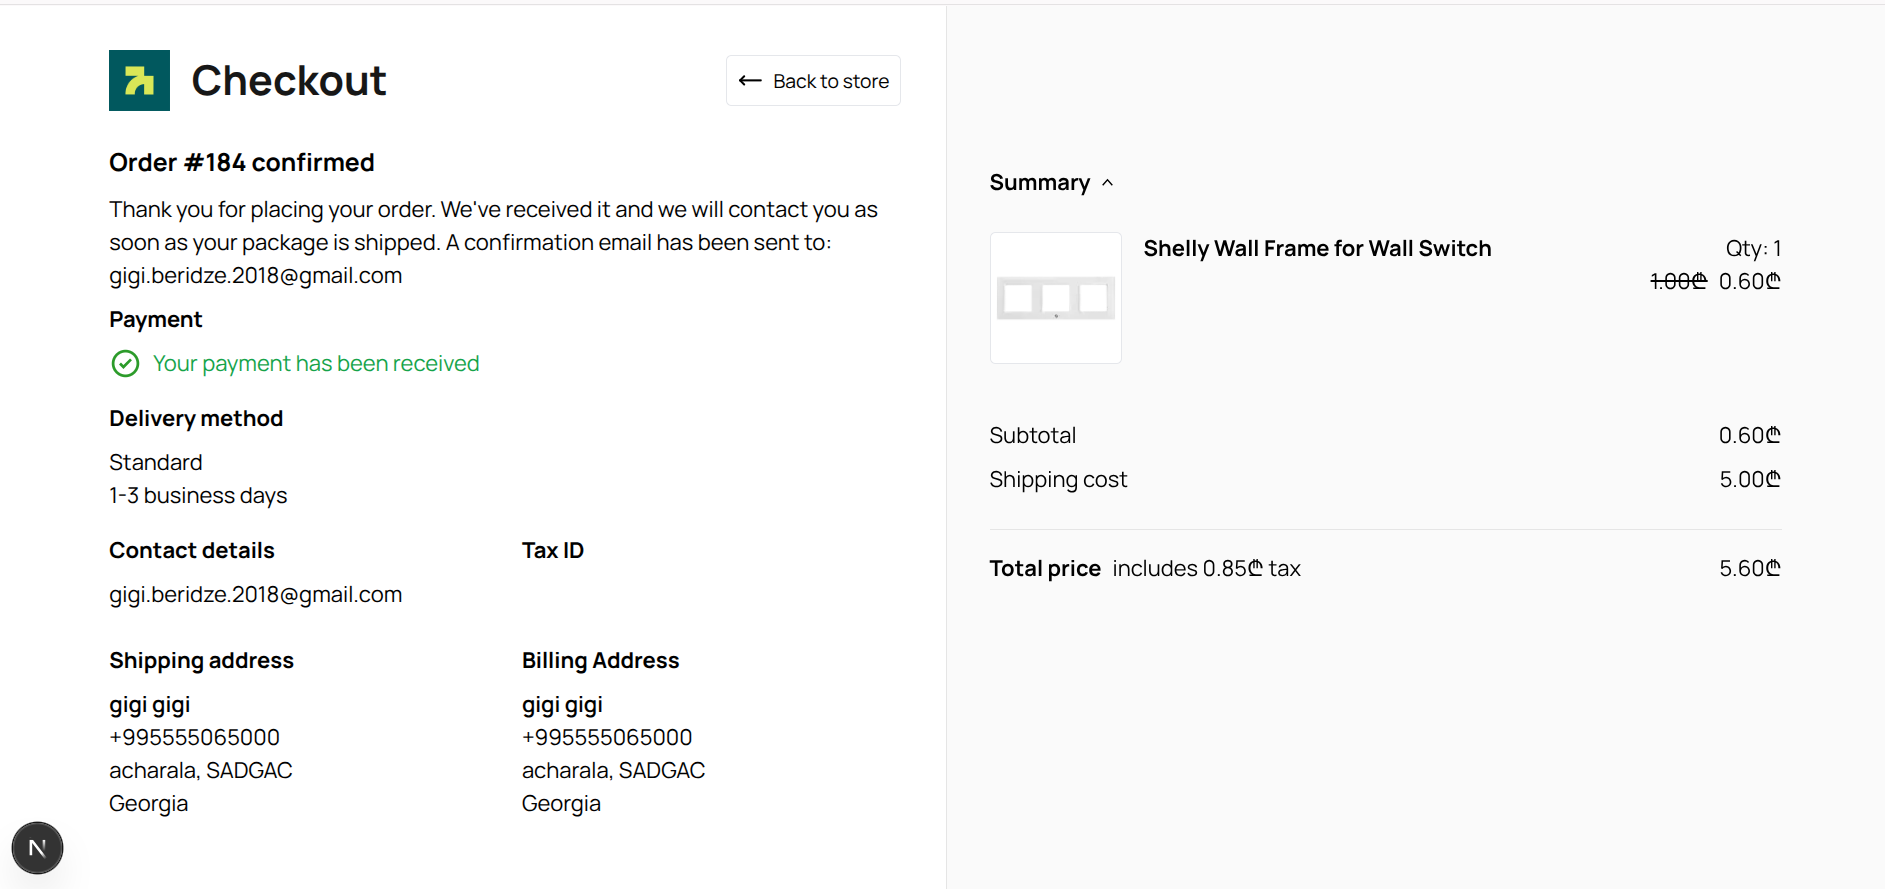The height and width of the screenshot is (889, 1885).
Task: Click the Order #184 confirmed heading
Action: (x=241, y=163)
